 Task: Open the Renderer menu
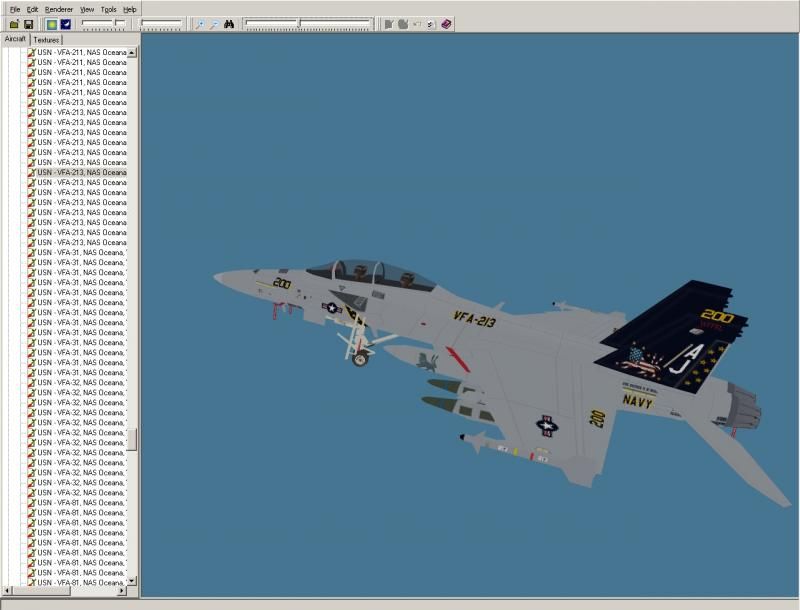pyautogui.click(x=59, y=9)
